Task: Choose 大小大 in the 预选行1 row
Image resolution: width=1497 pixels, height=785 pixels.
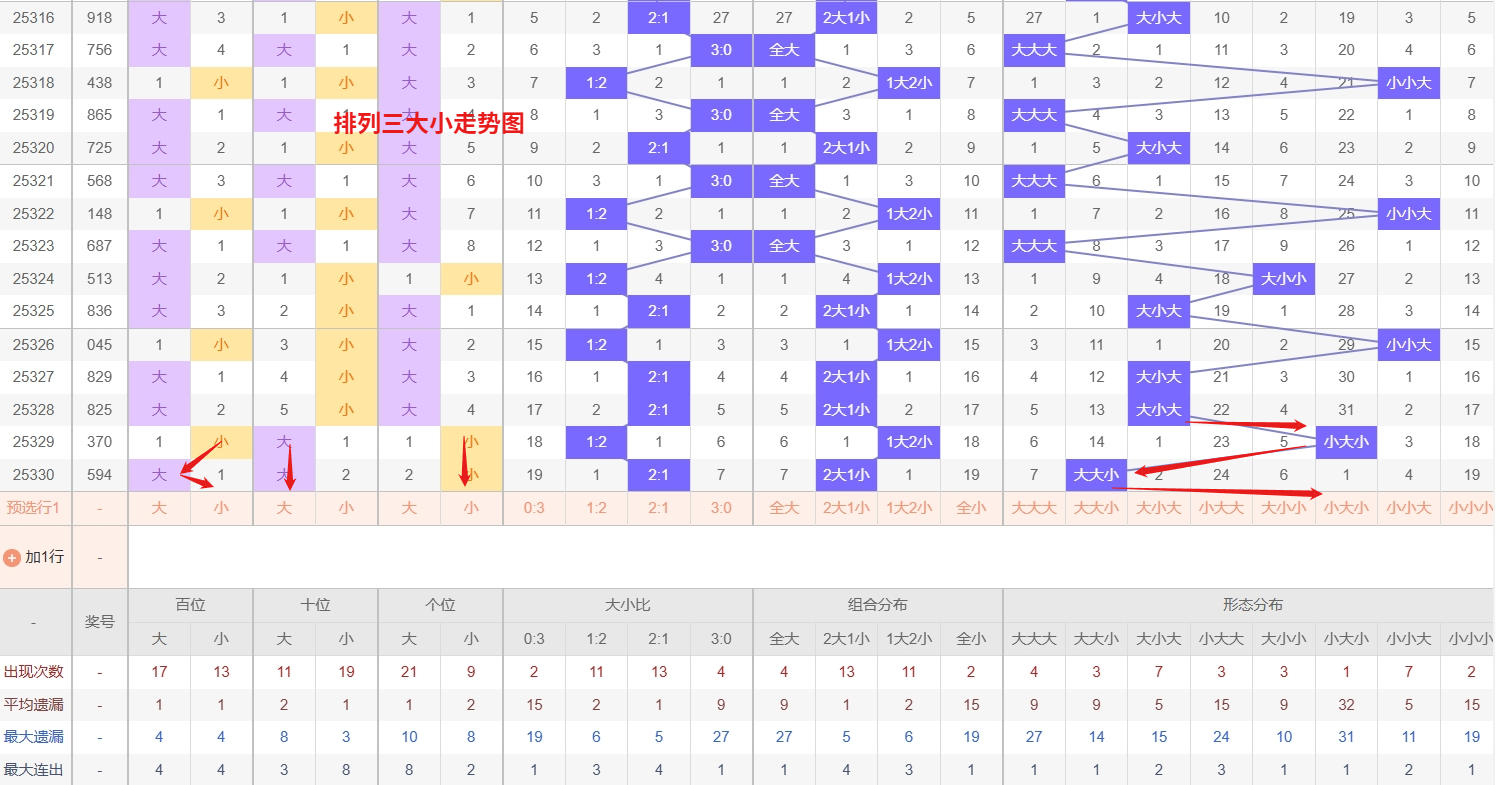Action: tap(1159, 508)
